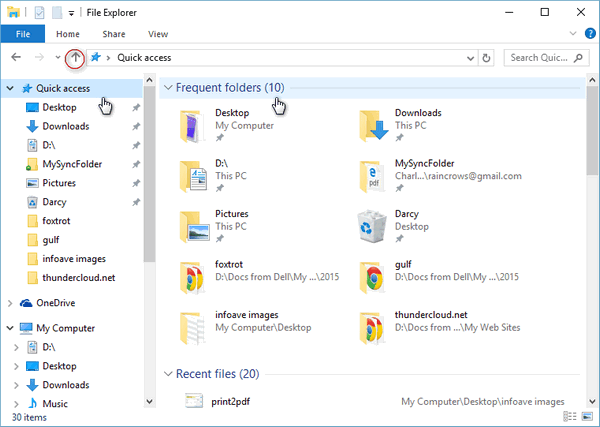Expand Desktop under My Computer
Viewport: 600px width, 427px height.
(x=16, y=366)
